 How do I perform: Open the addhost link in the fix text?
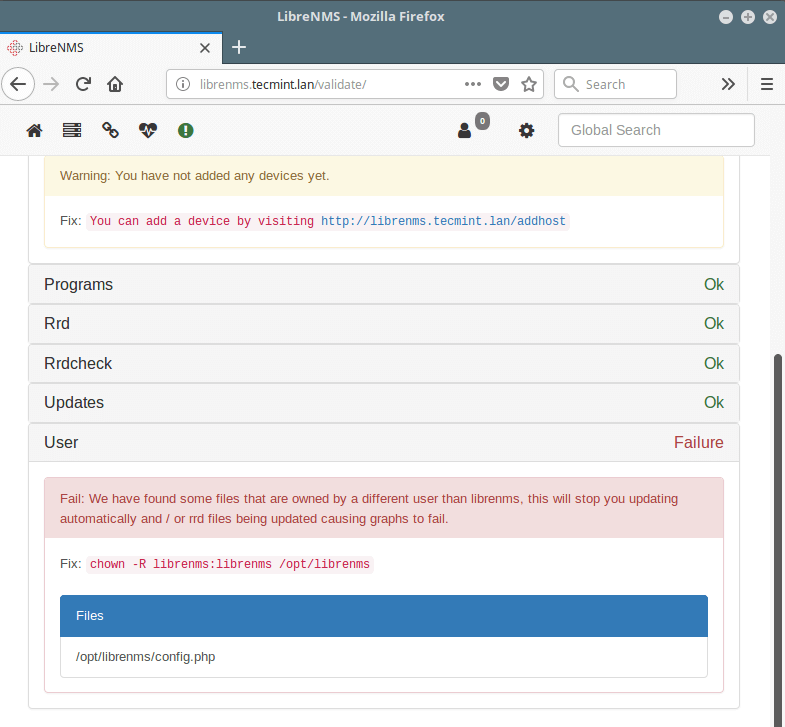coord(443,221)
